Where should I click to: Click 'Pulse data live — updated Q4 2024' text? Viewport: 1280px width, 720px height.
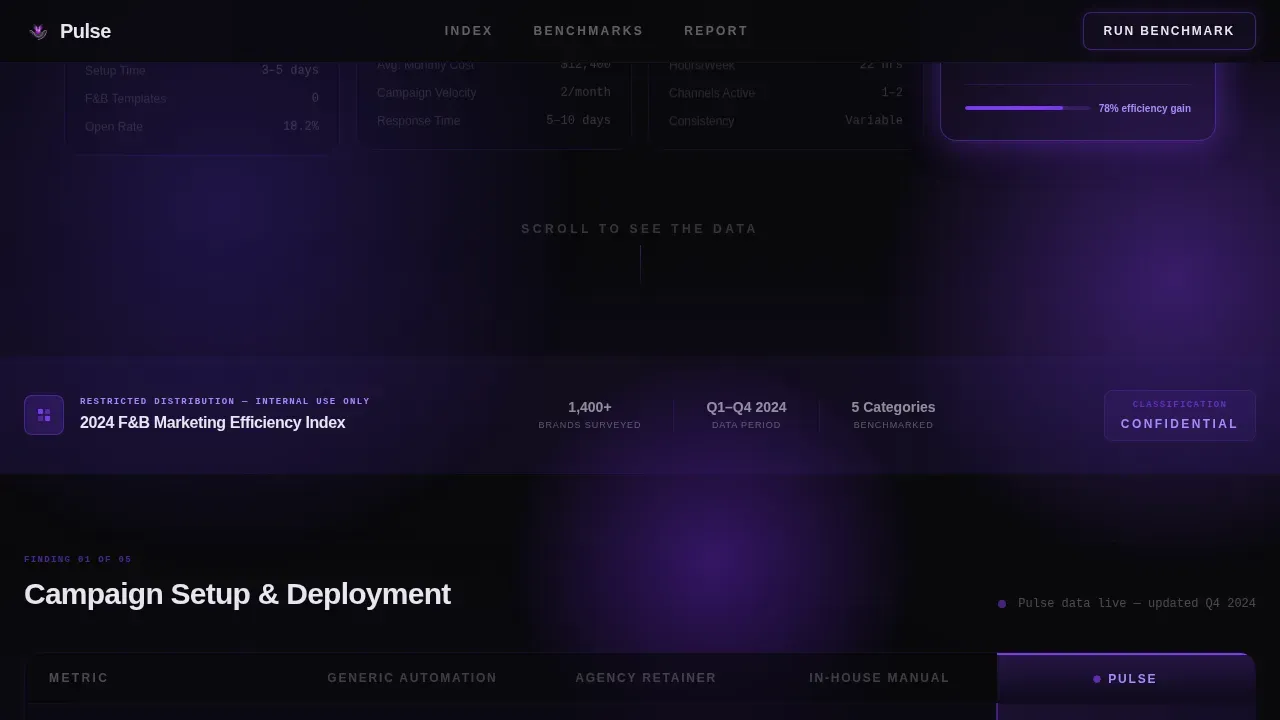click(x=1137, y=604)
